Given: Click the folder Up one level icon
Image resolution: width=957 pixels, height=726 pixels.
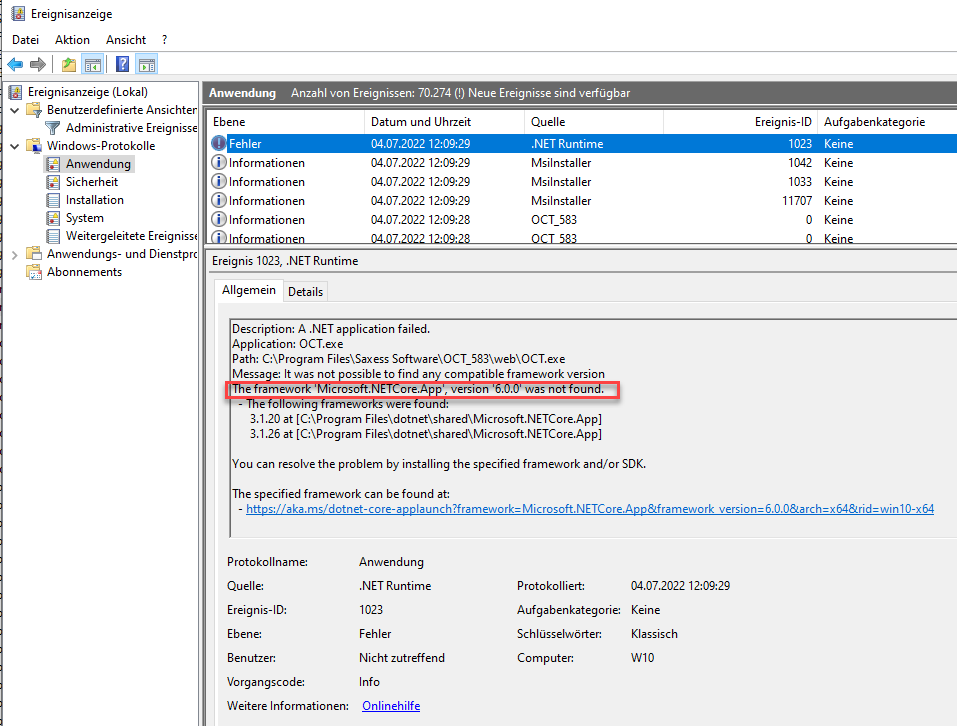Looking at the screenshot, I should pos(68,65).
